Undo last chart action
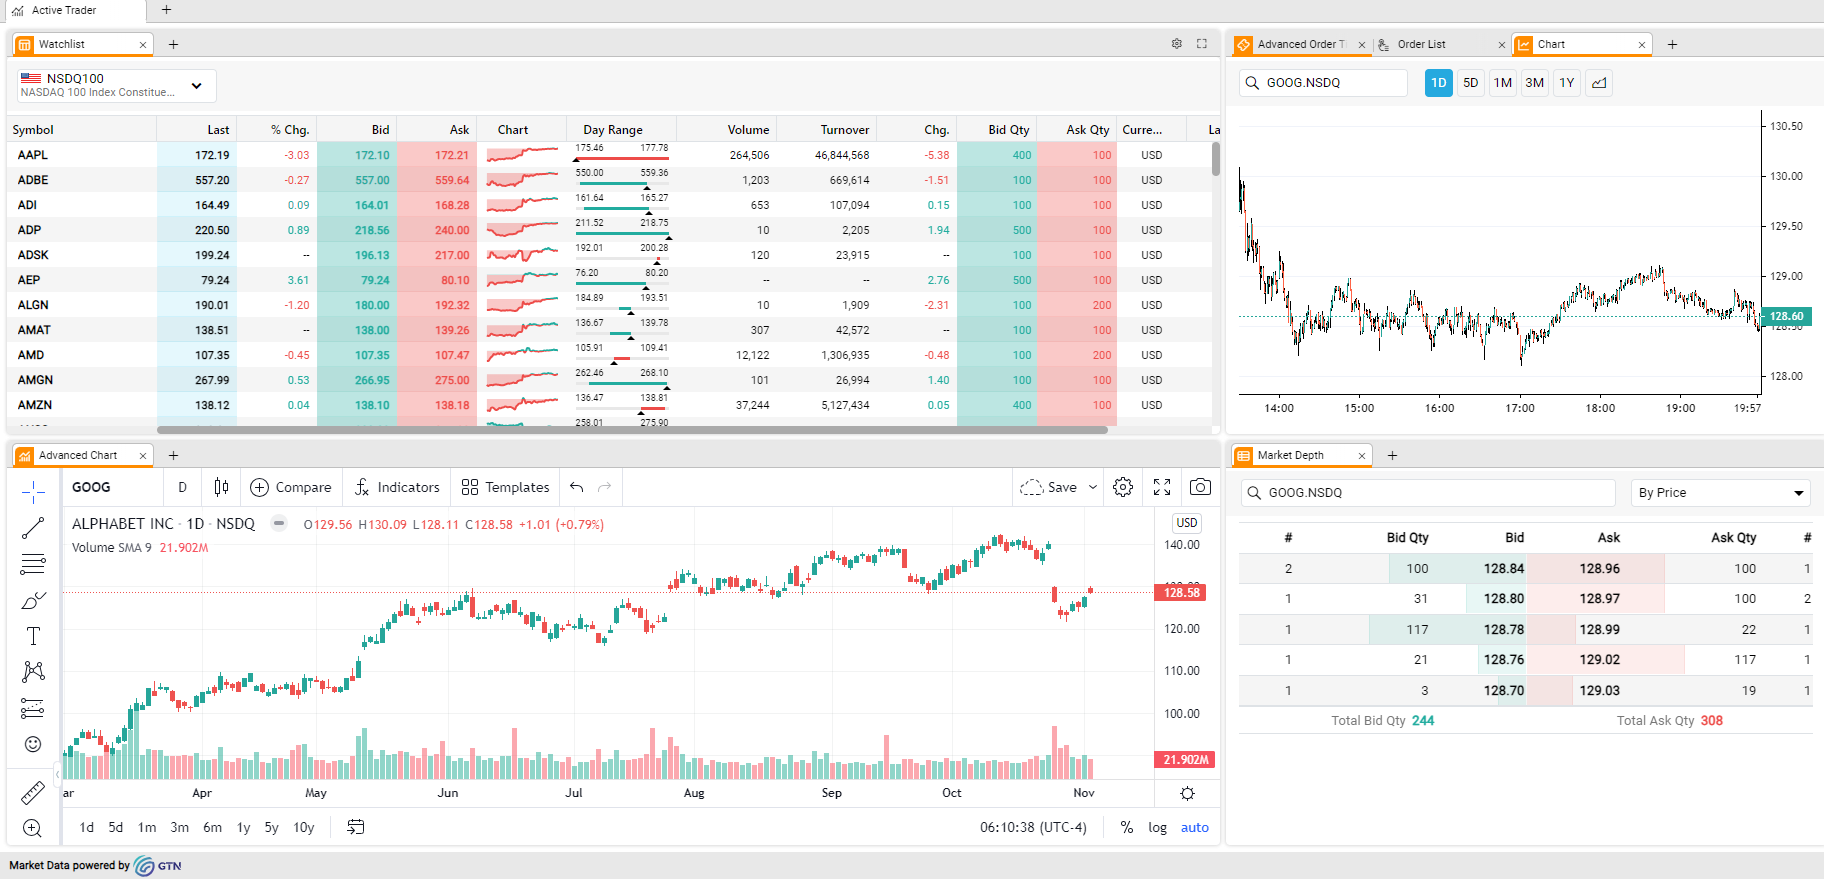Screen dimensions: 1824x879 click(577, 487)
